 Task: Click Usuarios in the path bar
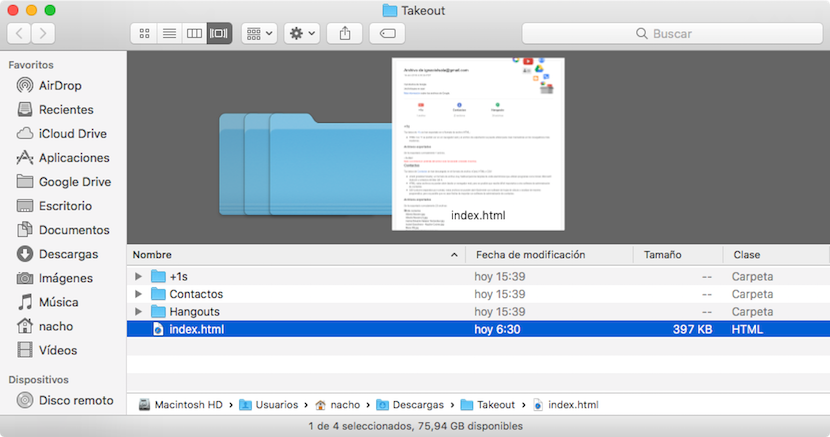click(x=268, y=405)
